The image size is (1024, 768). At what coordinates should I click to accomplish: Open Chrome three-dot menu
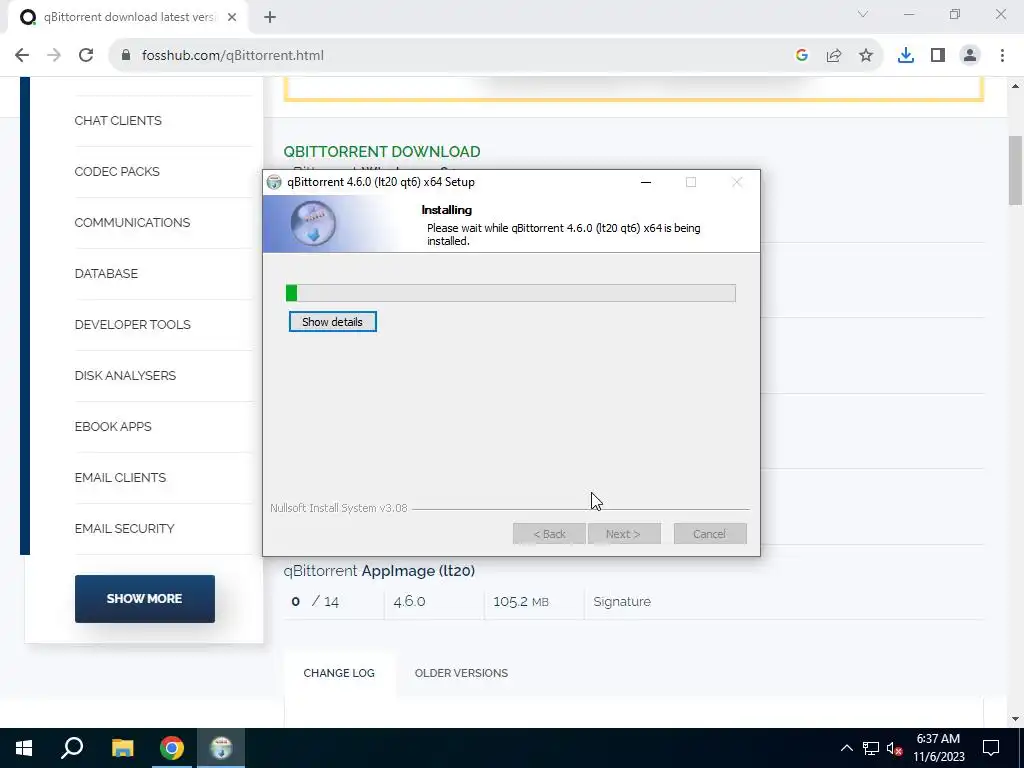[x=1002, y=56]
